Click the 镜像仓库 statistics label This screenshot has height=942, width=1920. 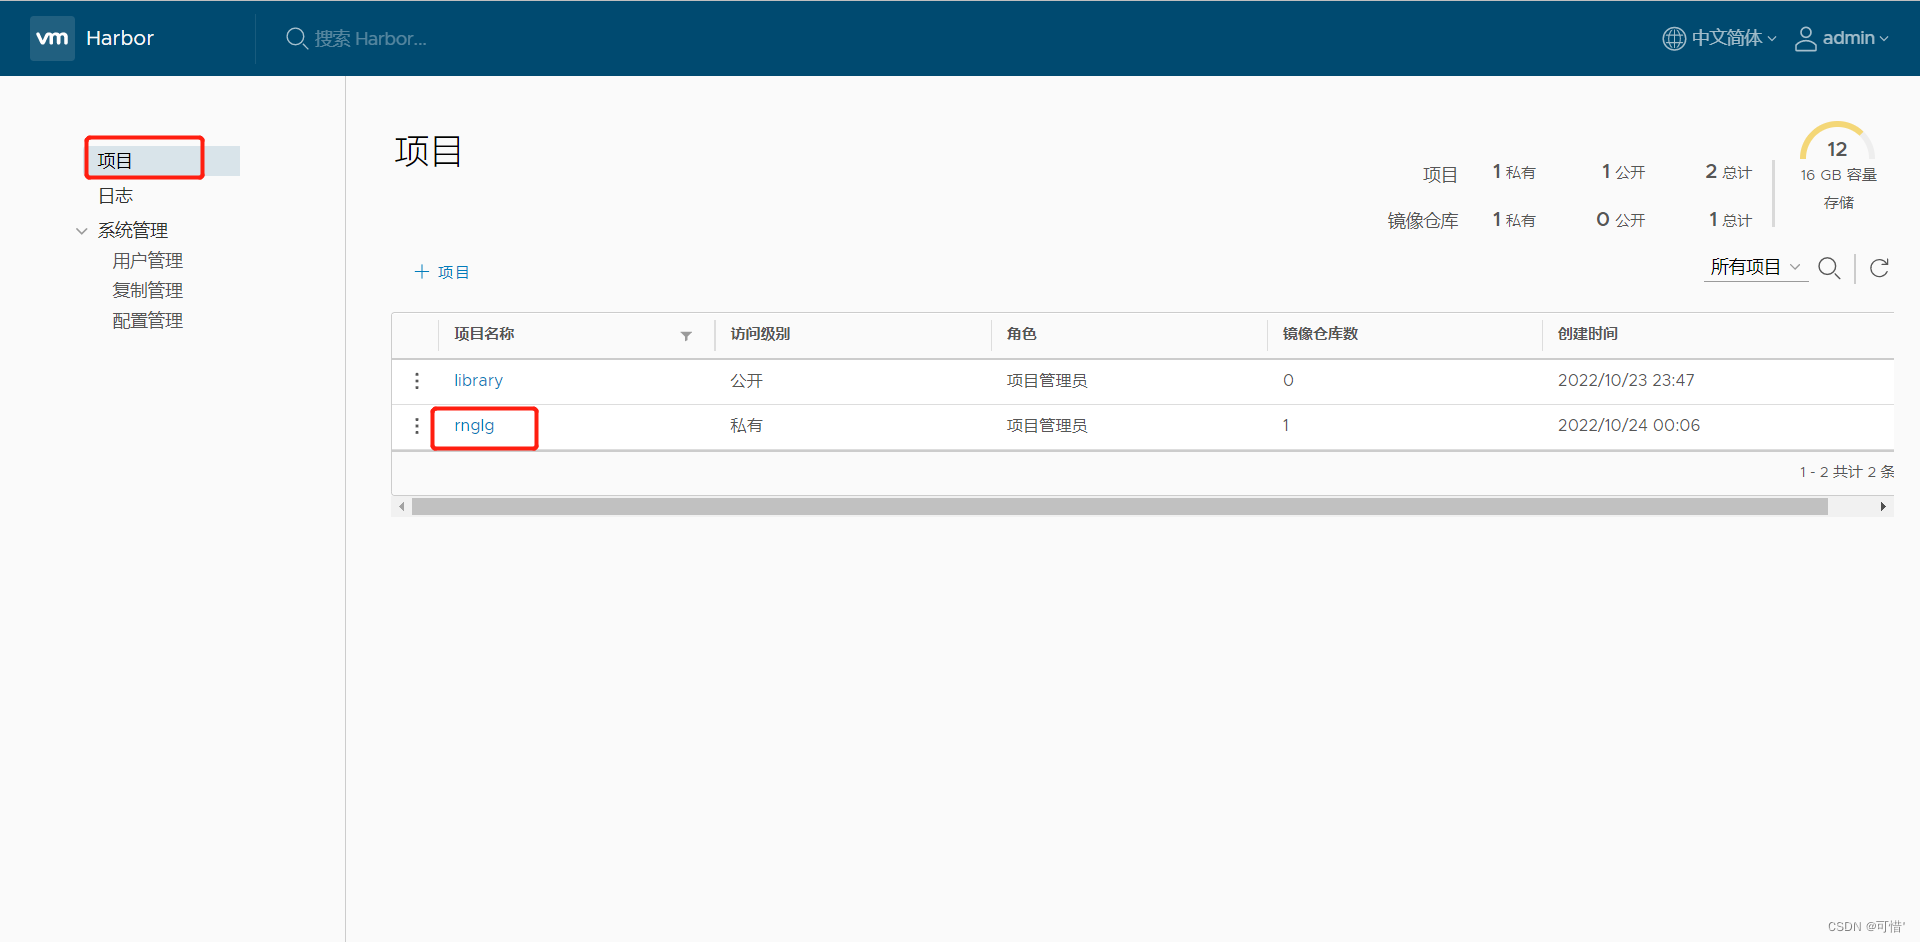coord(1422,221)
